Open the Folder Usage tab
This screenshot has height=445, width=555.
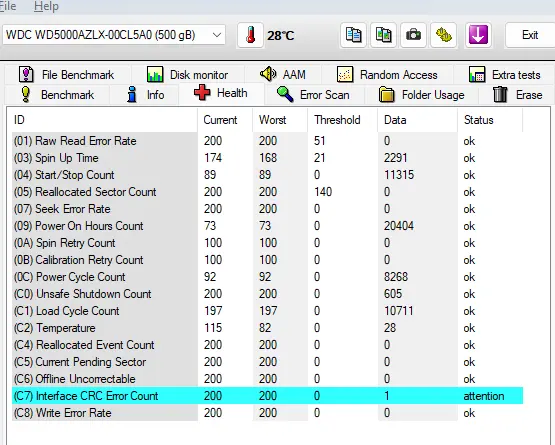point(421,95)
